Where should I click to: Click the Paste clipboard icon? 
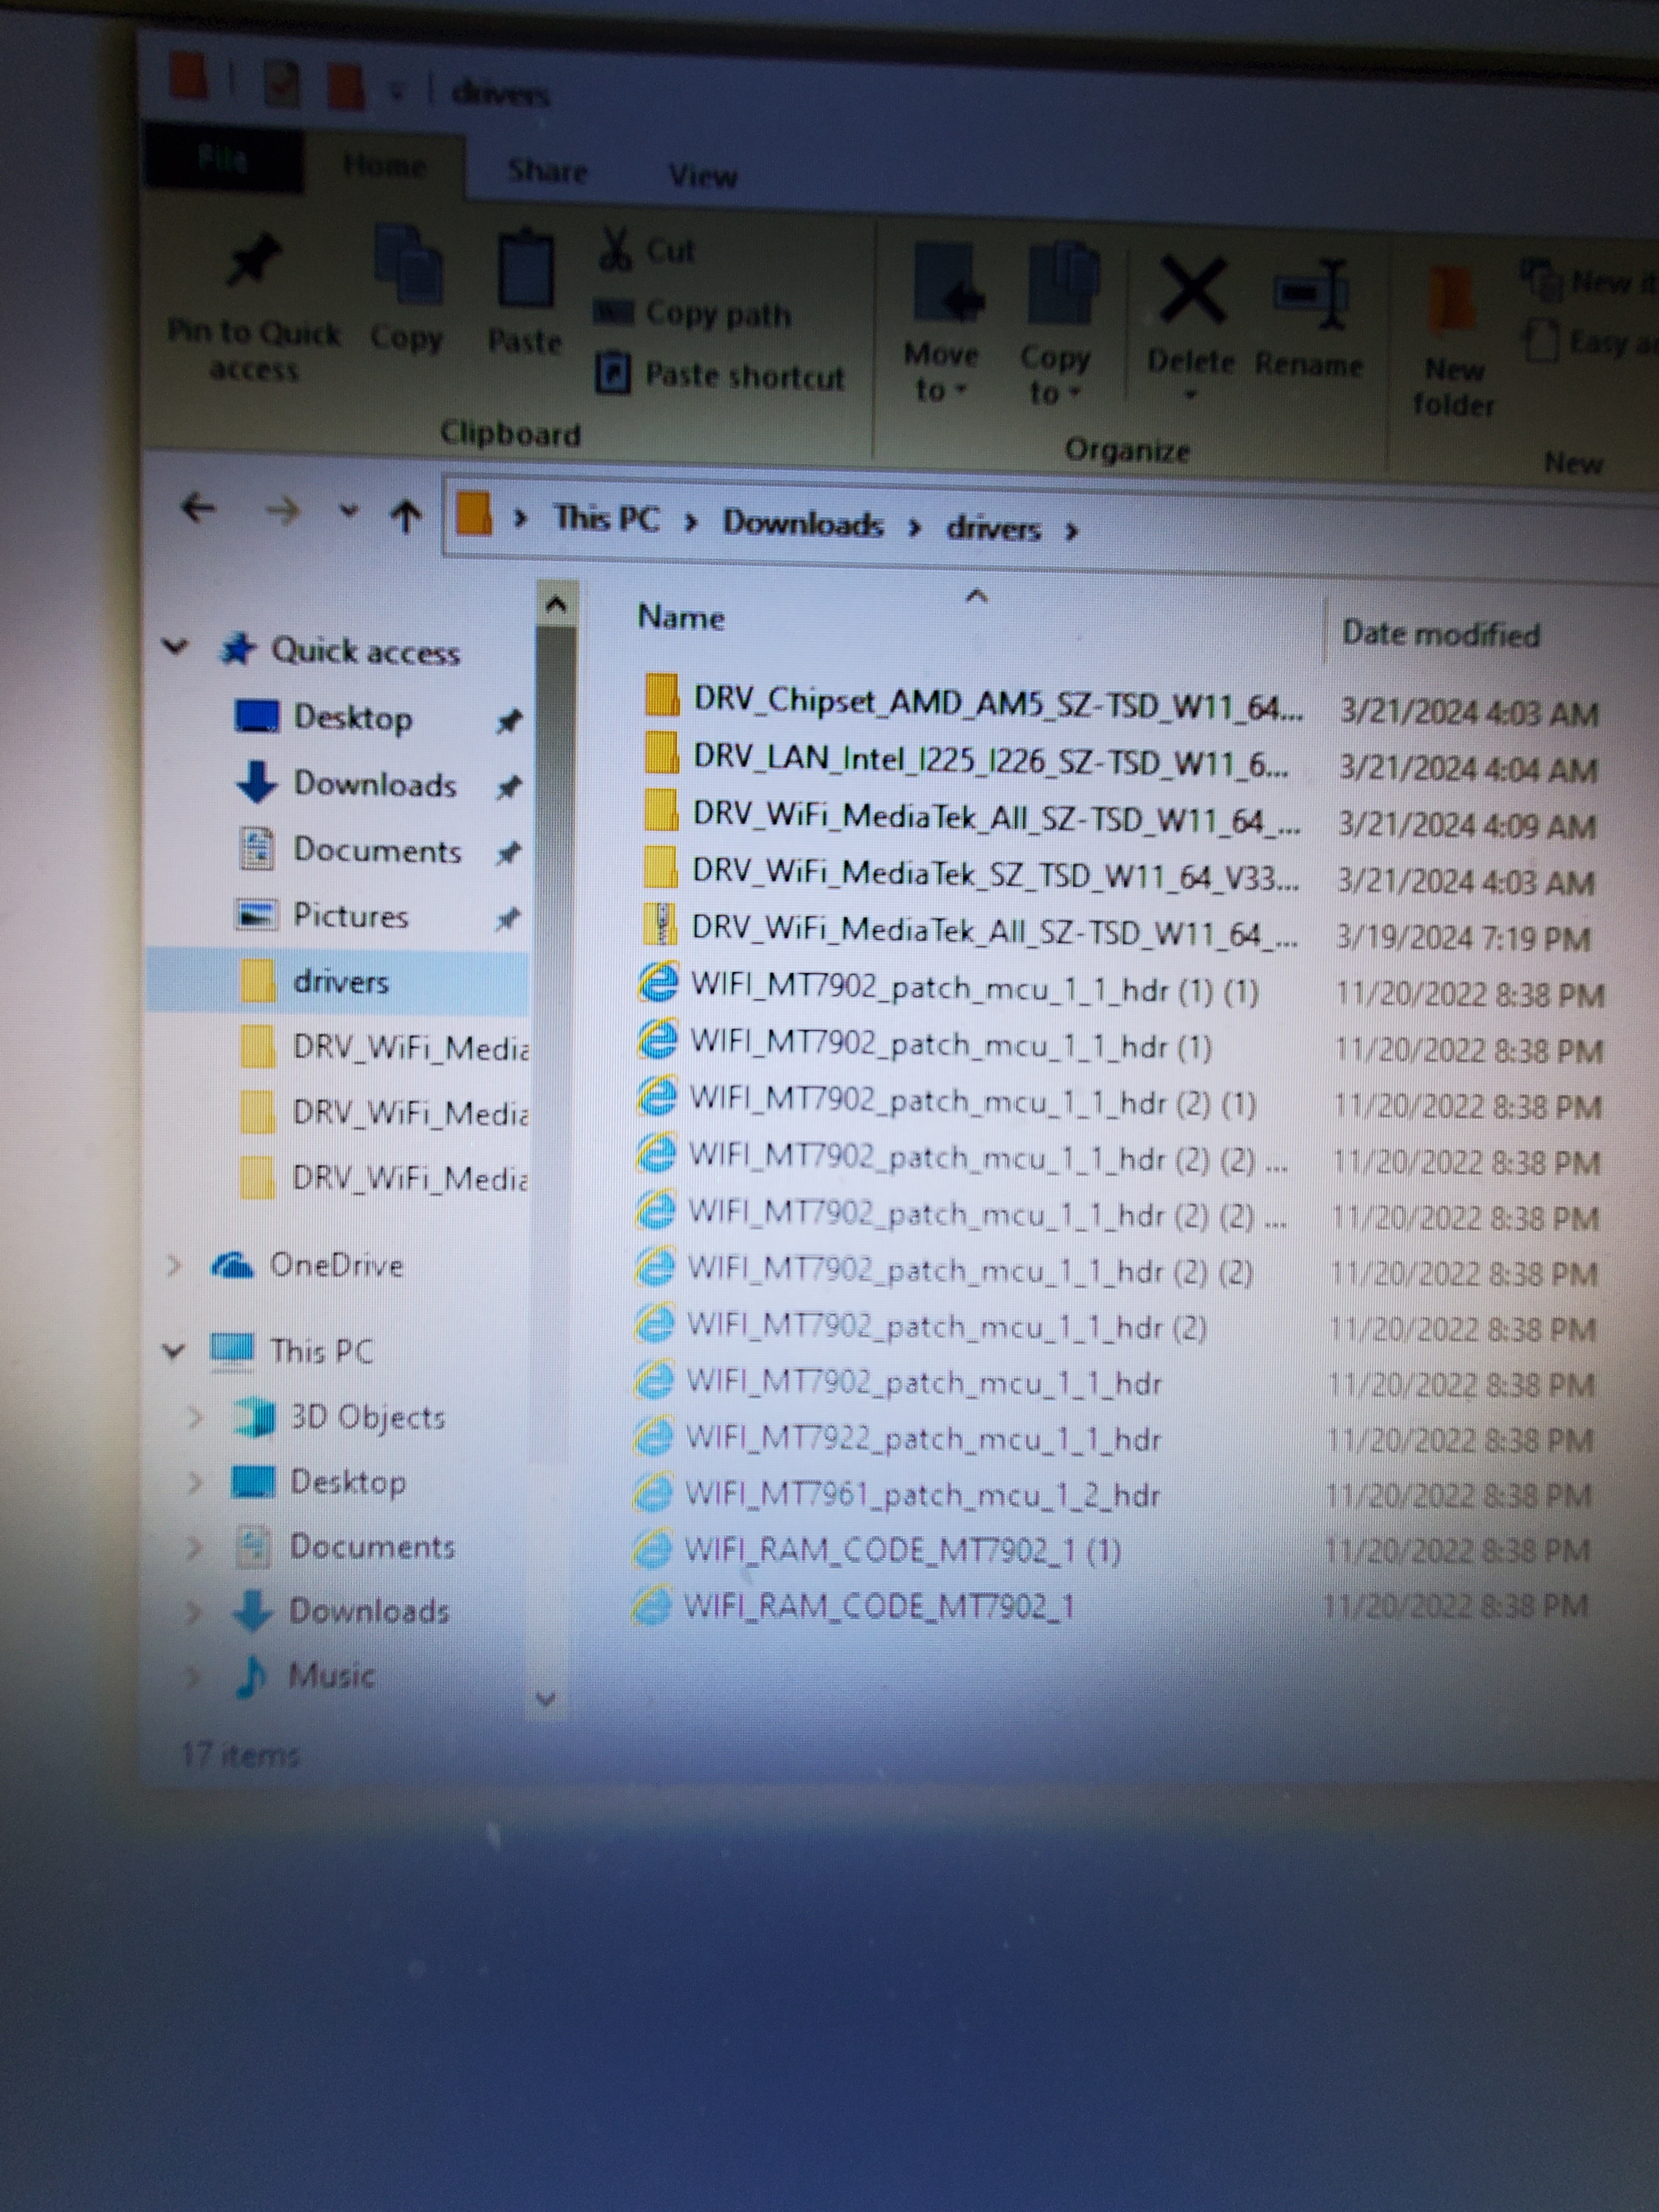click(525, 268)
